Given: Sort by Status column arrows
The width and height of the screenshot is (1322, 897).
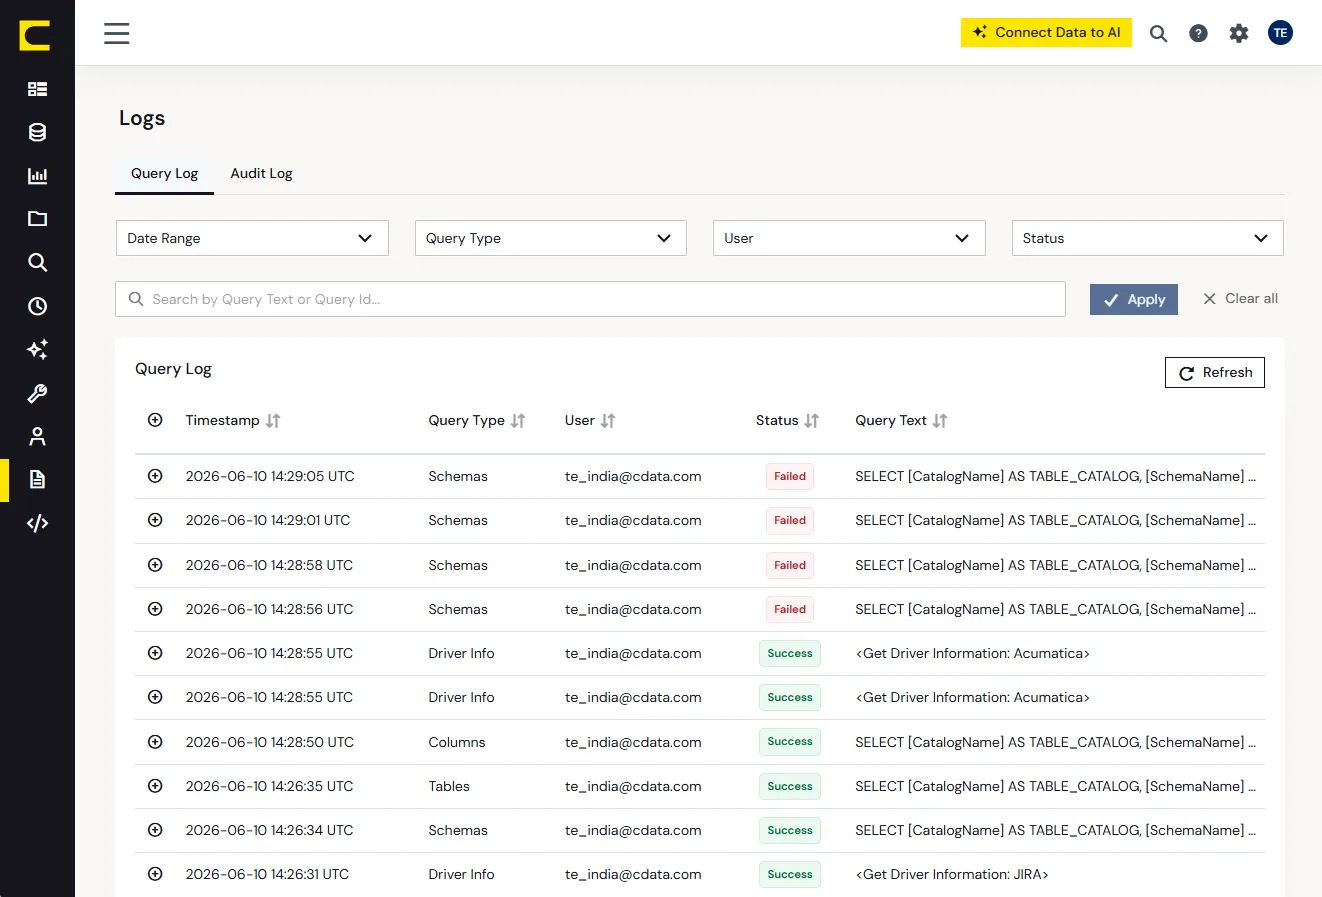Looking at the screenshot, I should pos(812,421).
